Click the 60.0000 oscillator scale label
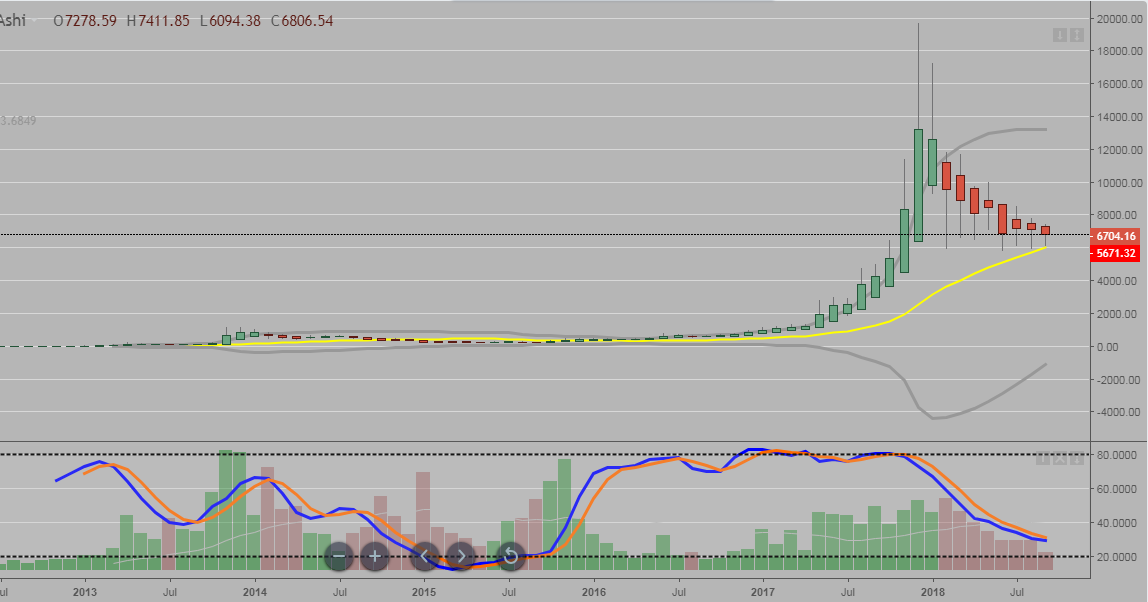The height and width of the screenshot is (602, 1148). pyautogui.click(x=1116, y=488)
